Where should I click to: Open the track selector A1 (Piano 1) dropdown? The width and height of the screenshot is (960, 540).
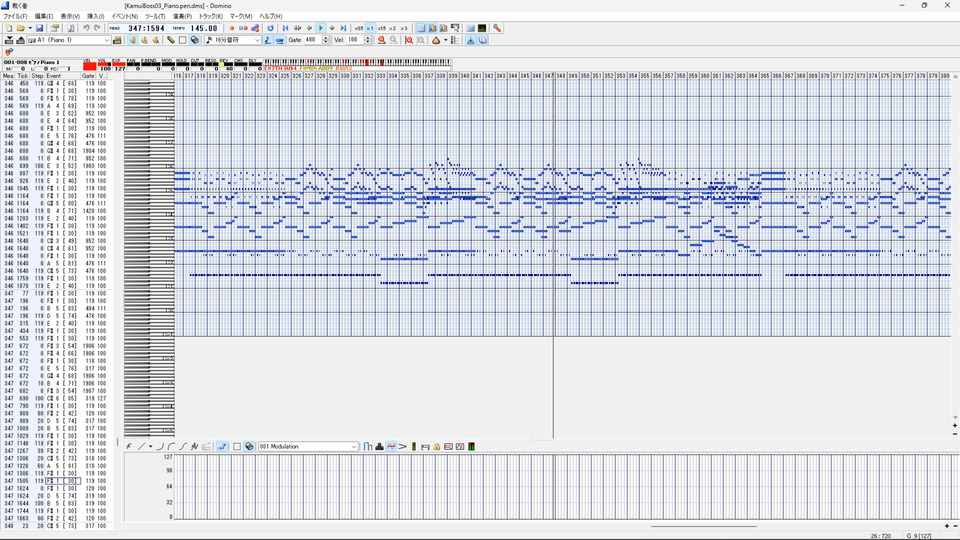107,40
